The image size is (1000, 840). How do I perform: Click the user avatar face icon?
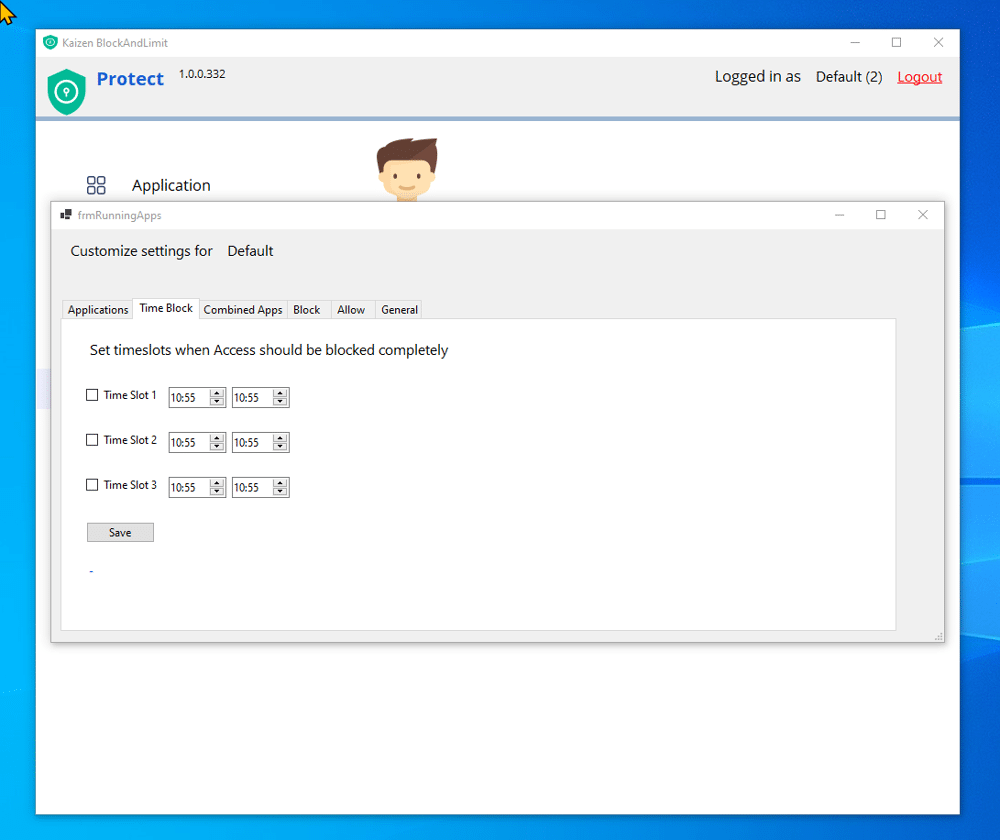[406, 170]
